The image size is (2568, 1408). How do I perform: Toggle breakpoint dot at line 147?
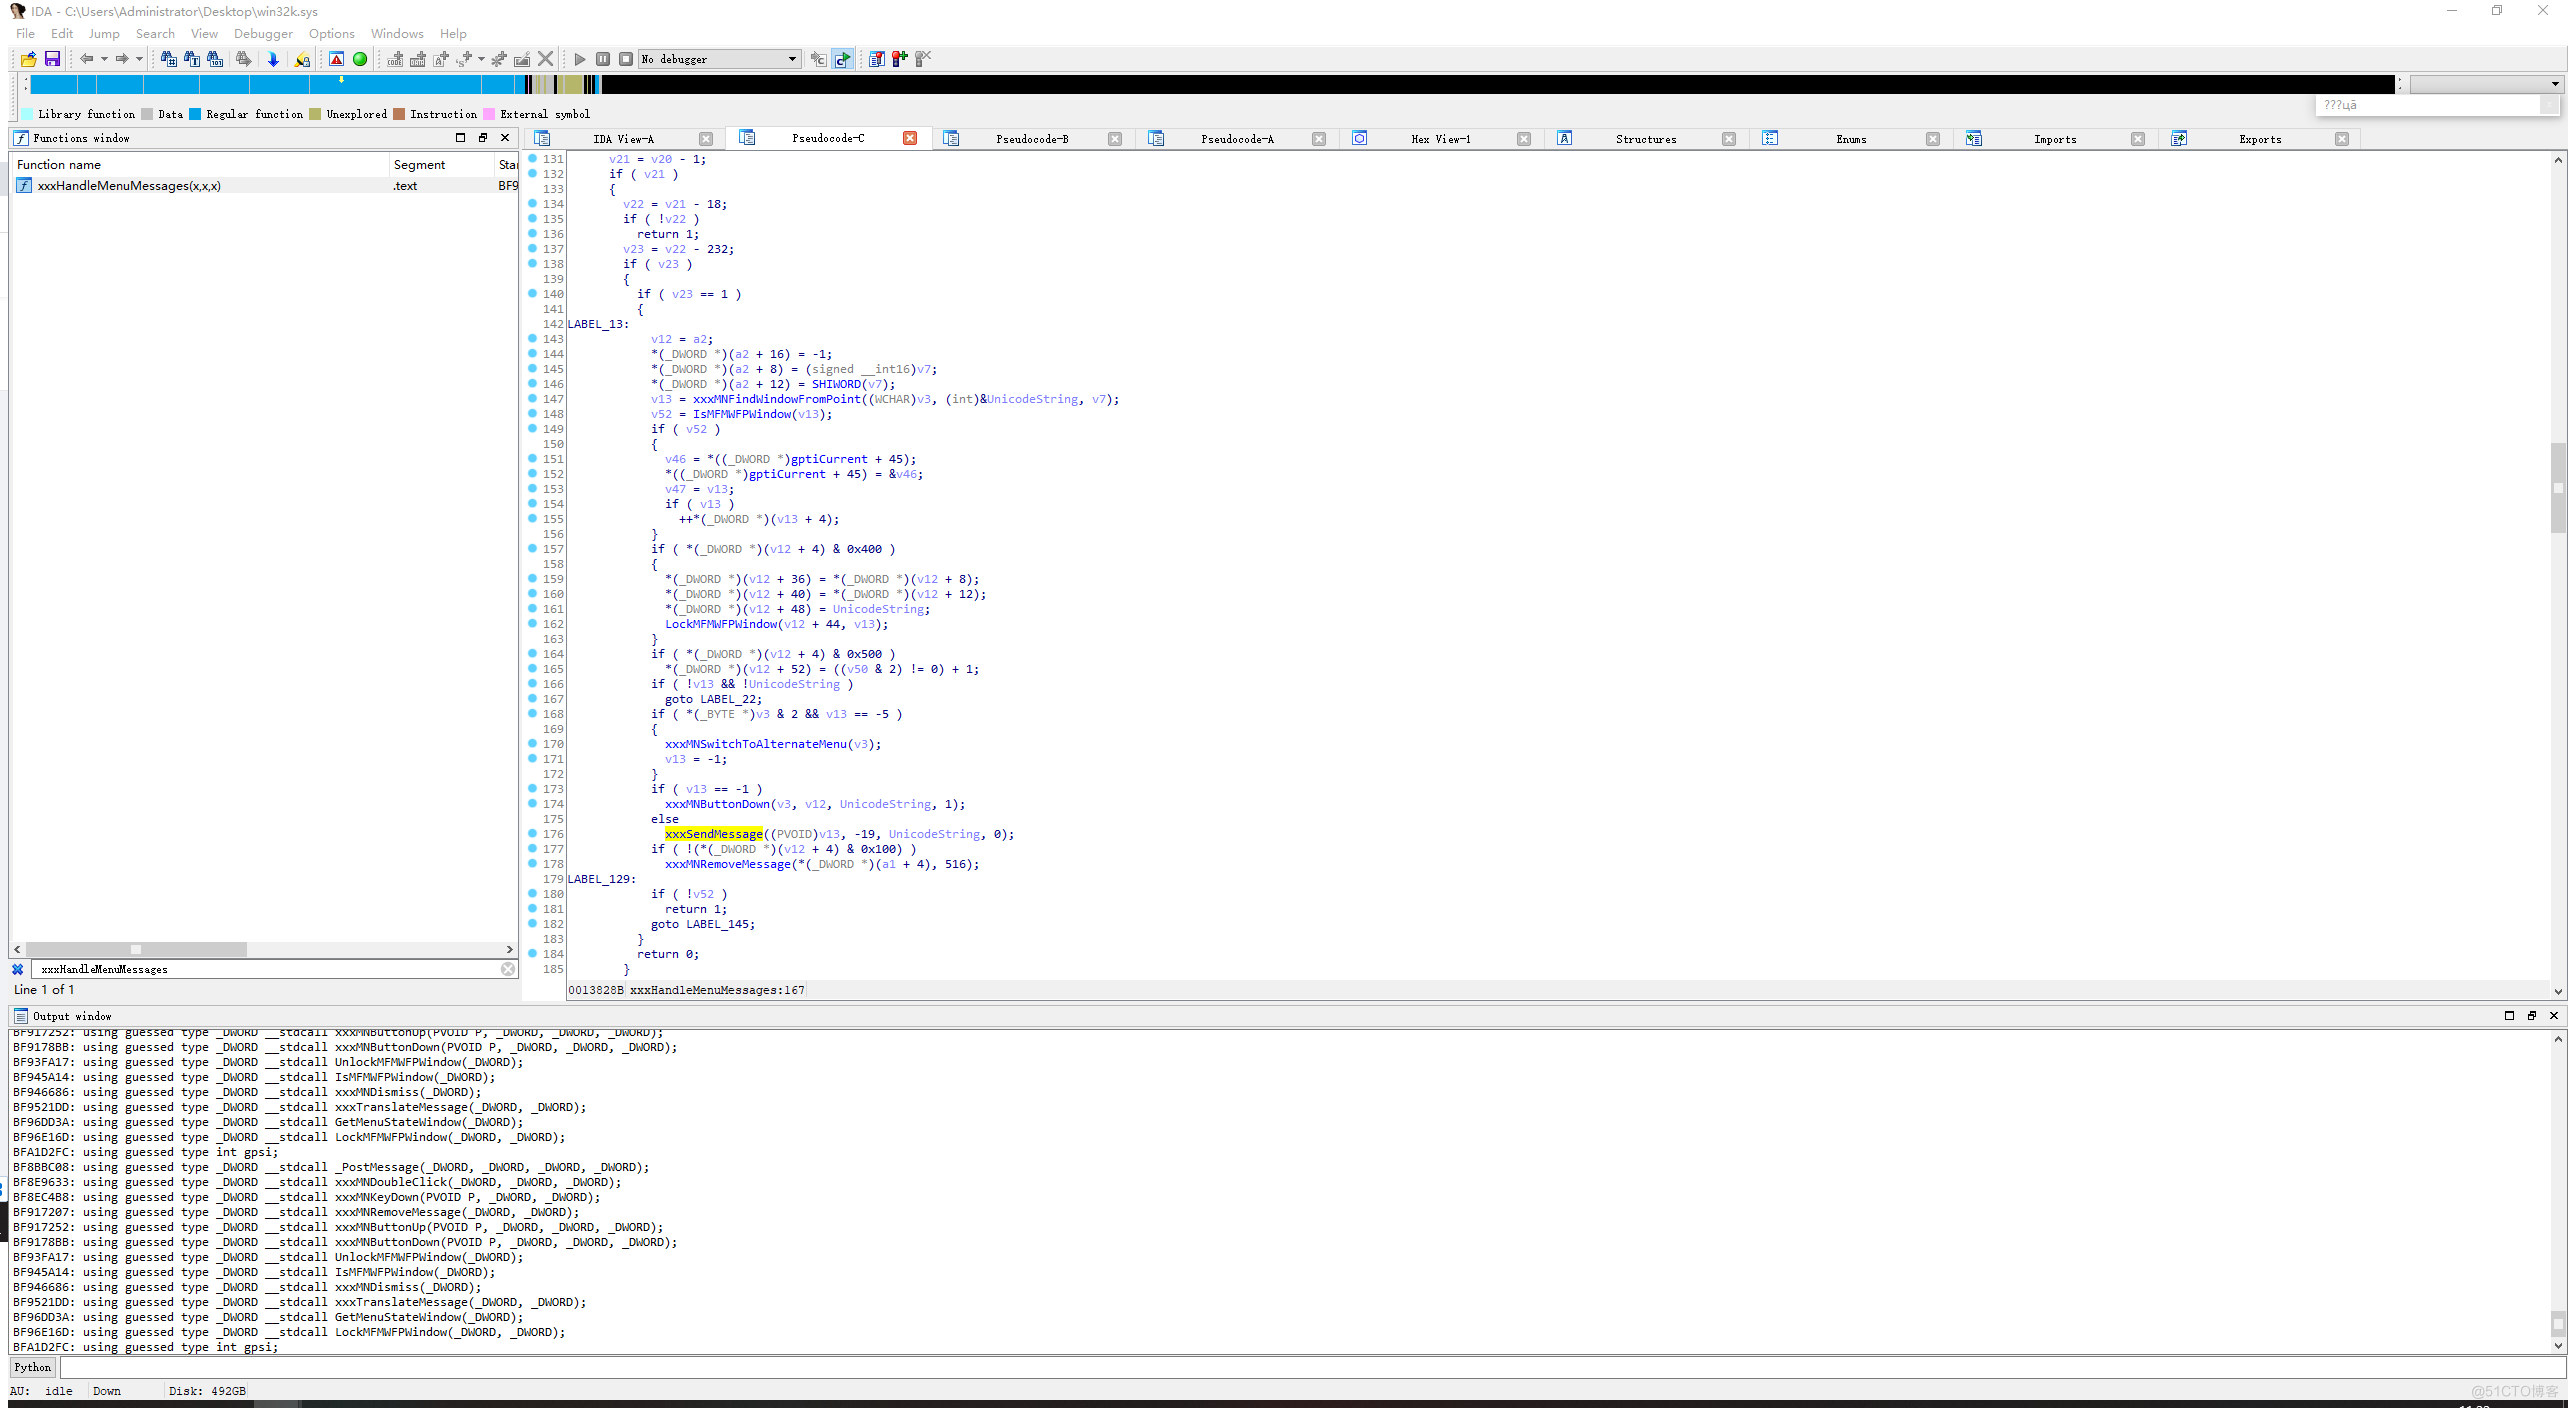point(532,398)
